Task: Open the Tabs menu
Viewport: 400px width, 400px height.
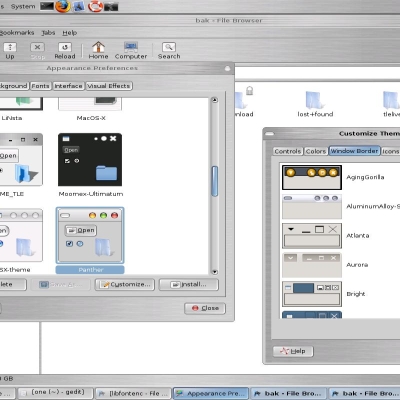Action: 48,33
